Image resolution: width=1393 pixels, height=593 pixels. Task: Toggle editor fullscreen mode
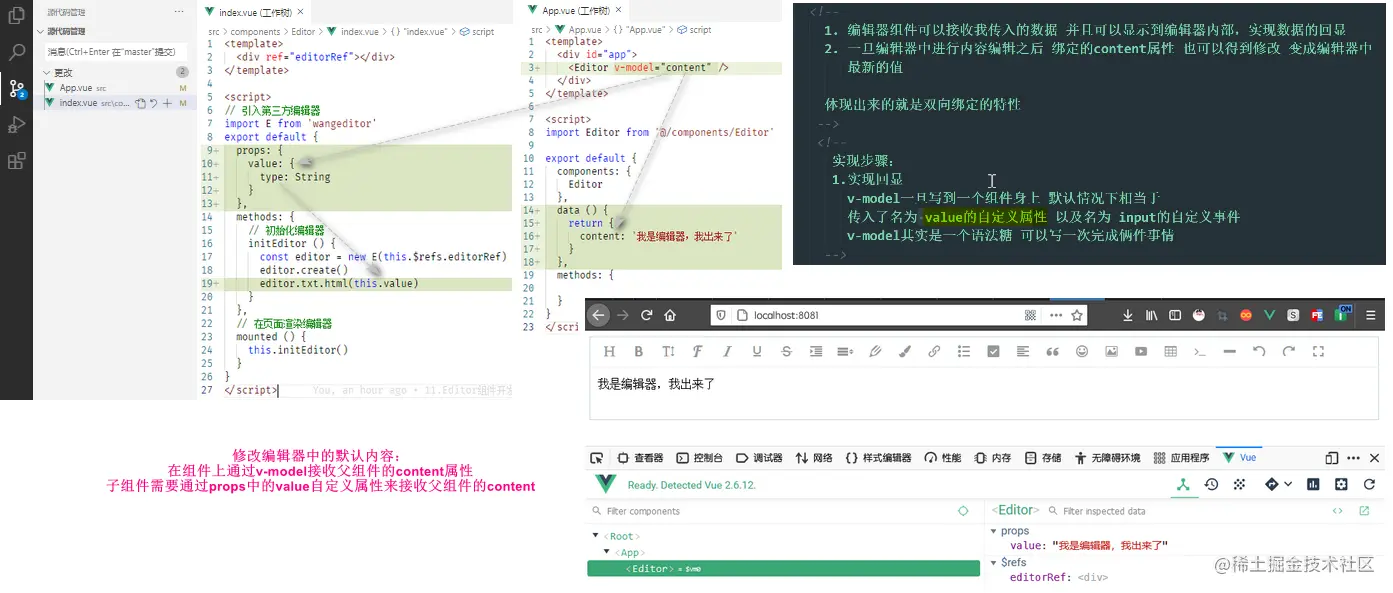pyautogui.click(x=1318, y=352)
